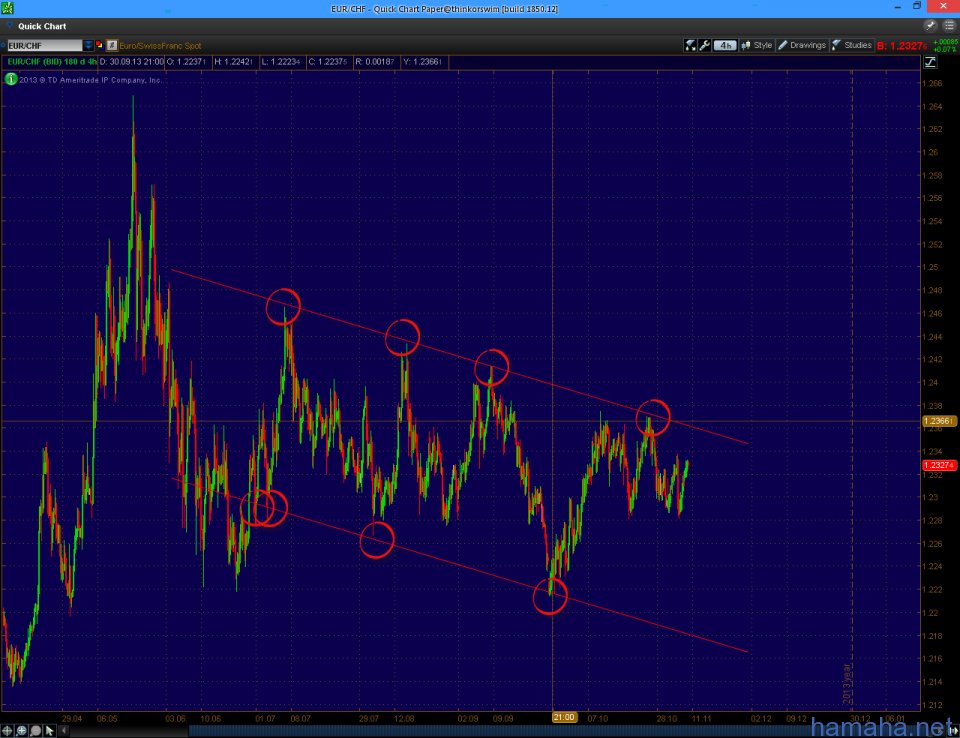Click the green info icon on chart

(10, 79)
